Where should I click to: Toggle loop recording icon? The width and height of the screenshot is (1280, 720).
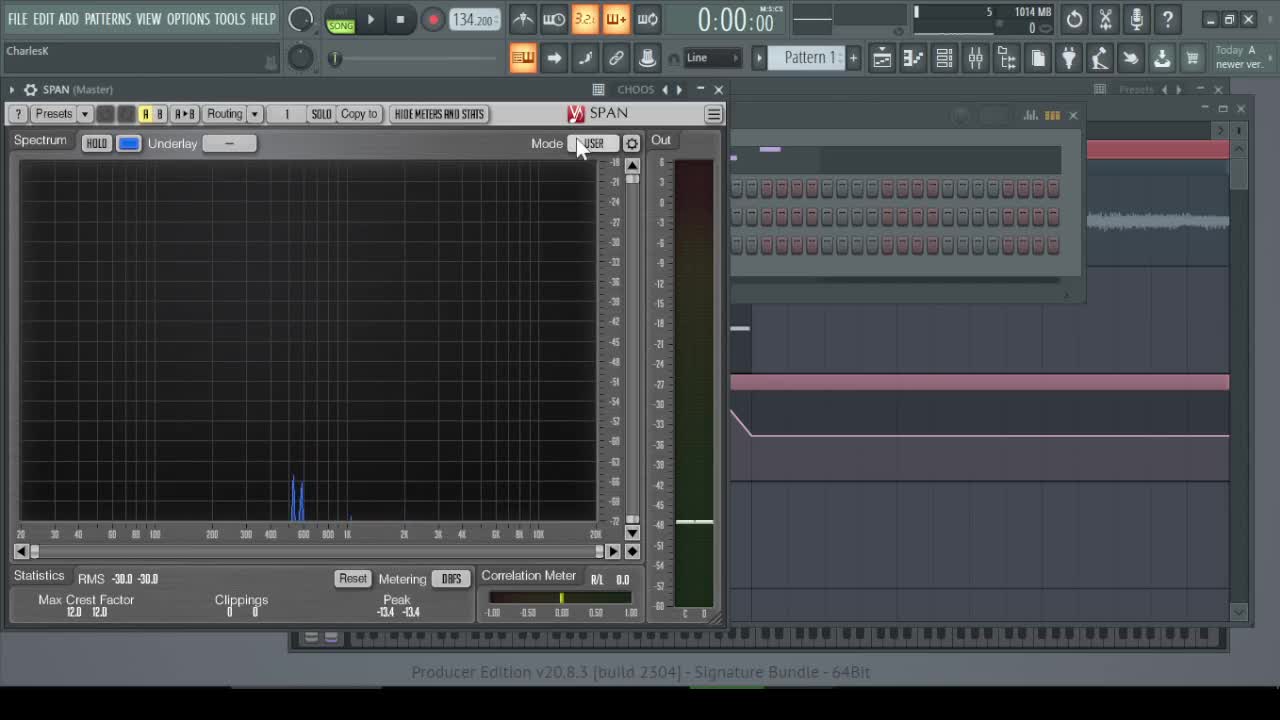tap(647, 19)
